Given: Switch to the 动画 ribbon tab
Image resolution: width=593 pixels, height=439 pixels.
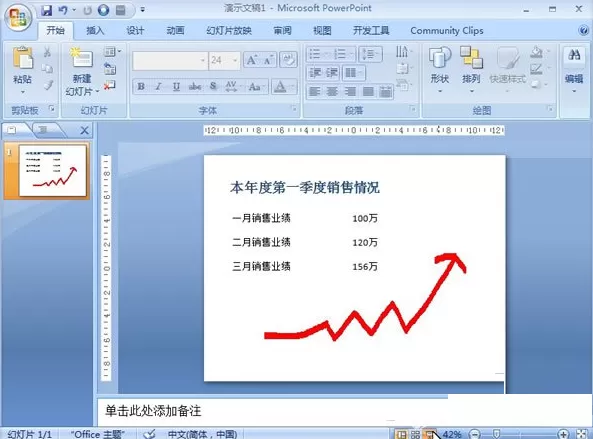Looking at the screenshot, I should 175,30.
